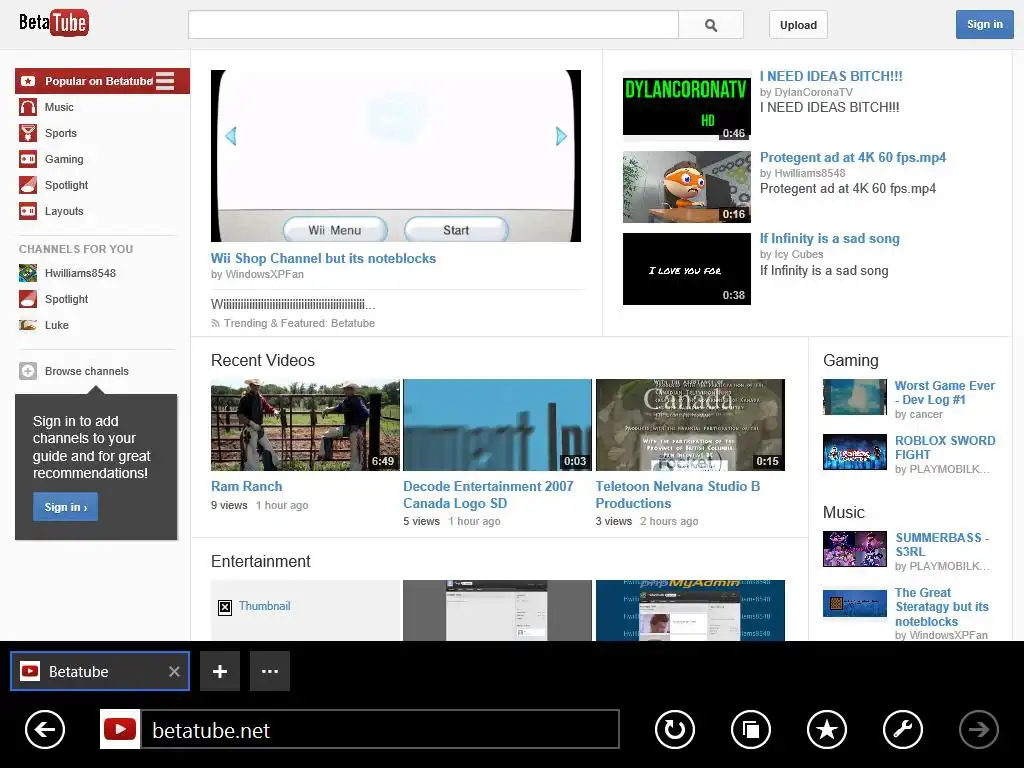
Task: Open the page tools wrench icon
Action: coord(903,729)
